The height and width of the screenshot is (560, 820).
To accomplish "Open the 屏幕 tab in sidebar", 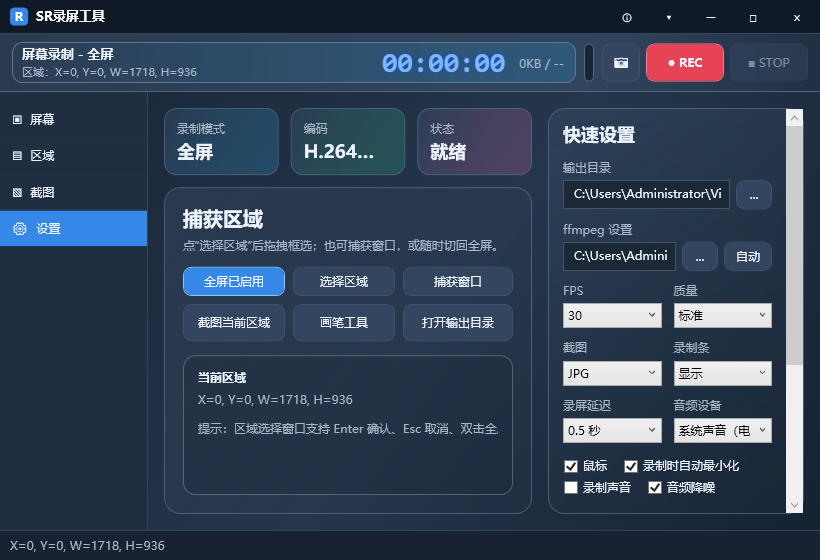I will [73, 119].
